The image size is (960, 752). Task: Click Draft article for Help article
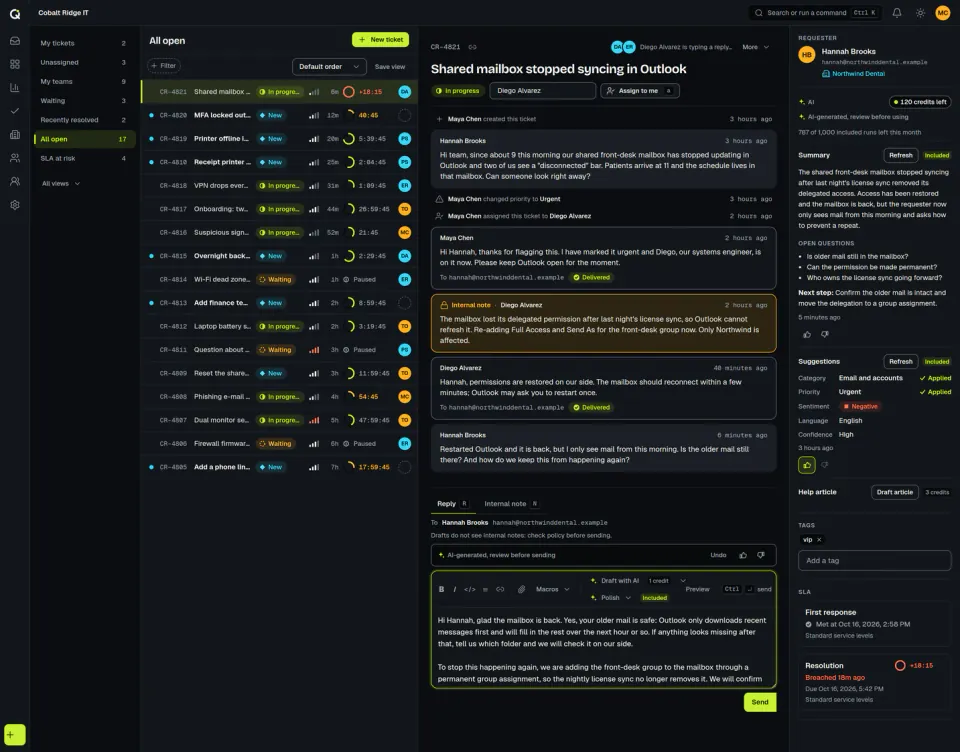pos(894,492)
